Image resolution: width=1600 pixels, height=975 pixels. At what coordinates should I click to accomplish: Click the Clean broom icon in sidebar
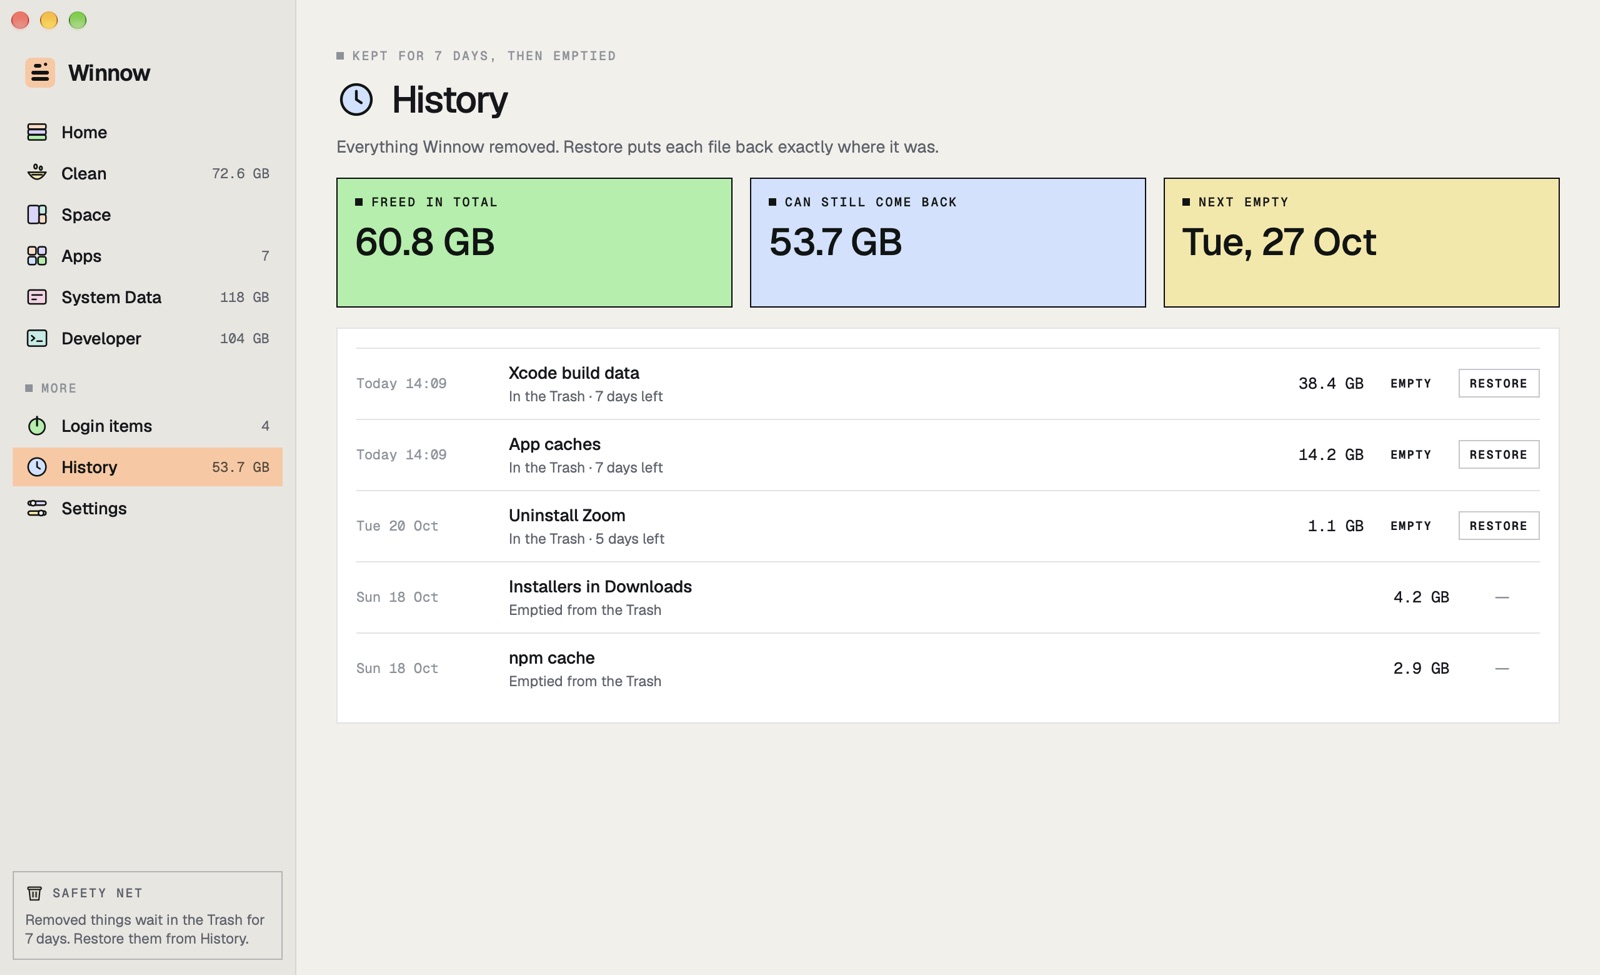pyautogui.click(x=37, y=173)
